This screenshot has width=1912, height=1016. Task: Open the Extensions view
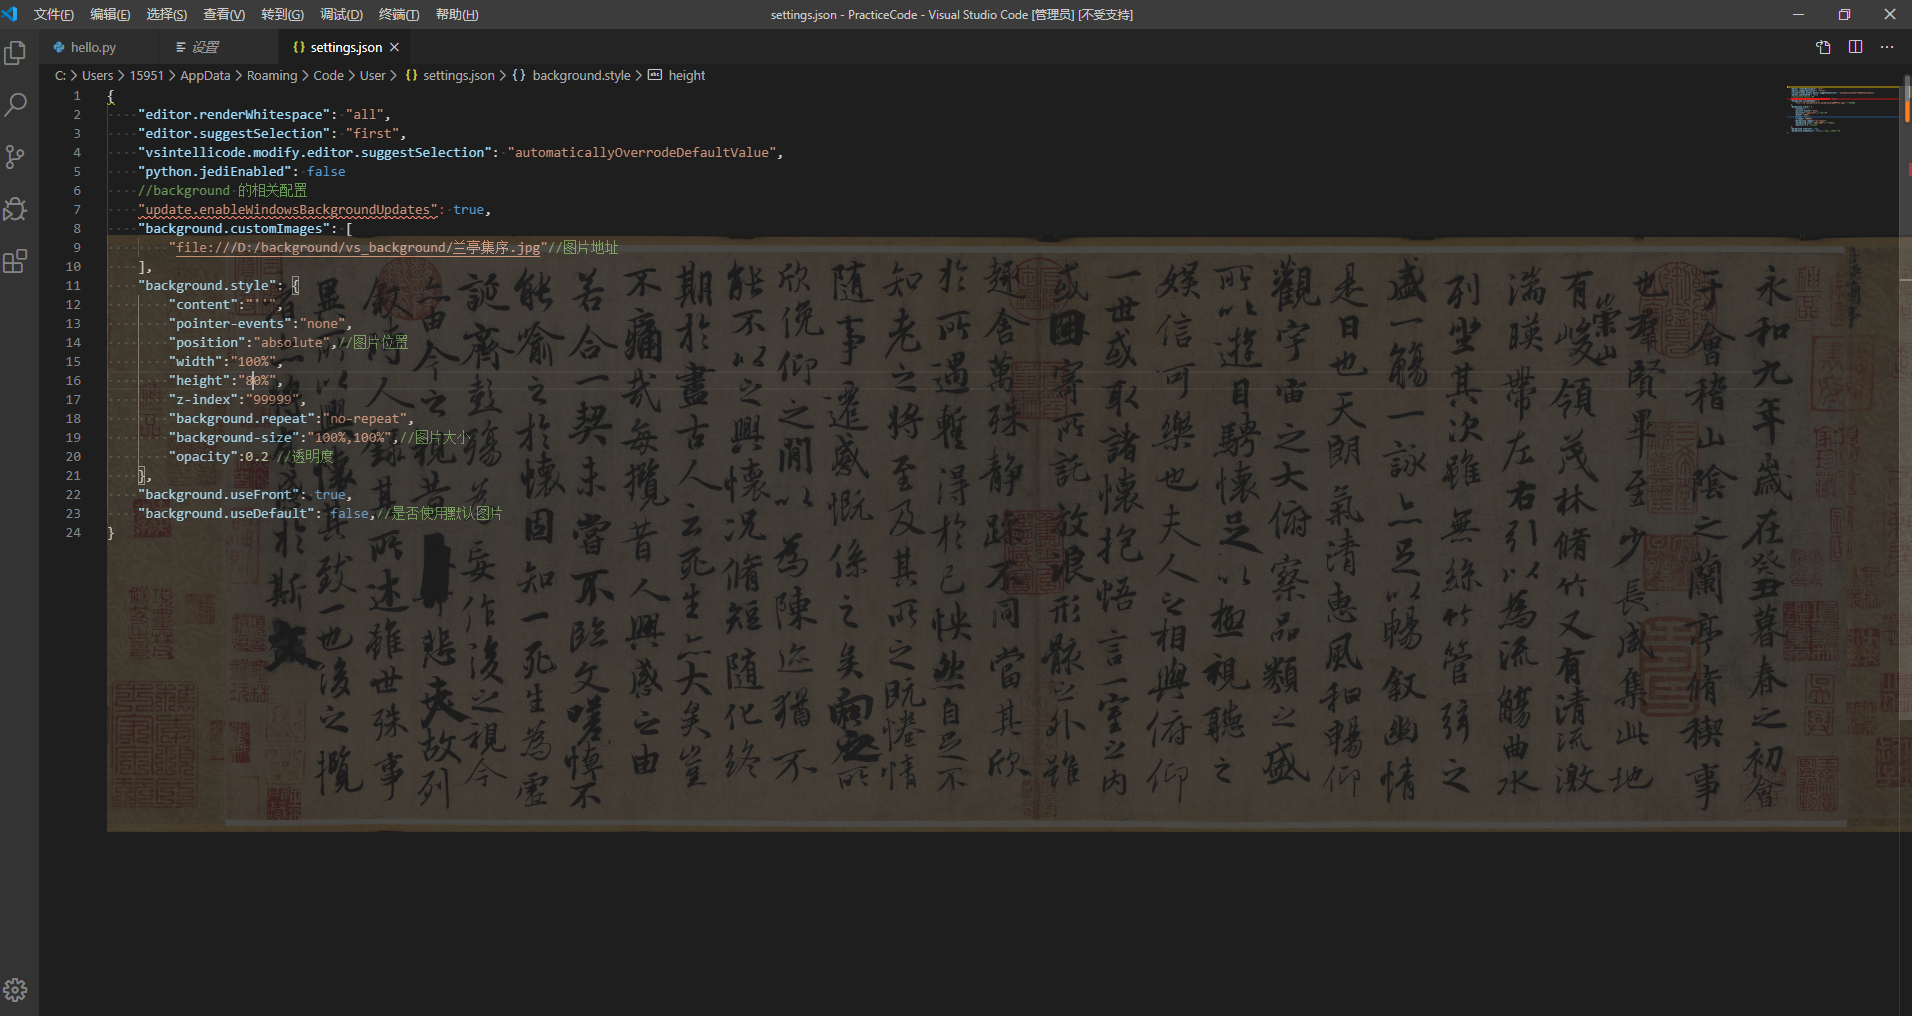pos(15,261)
